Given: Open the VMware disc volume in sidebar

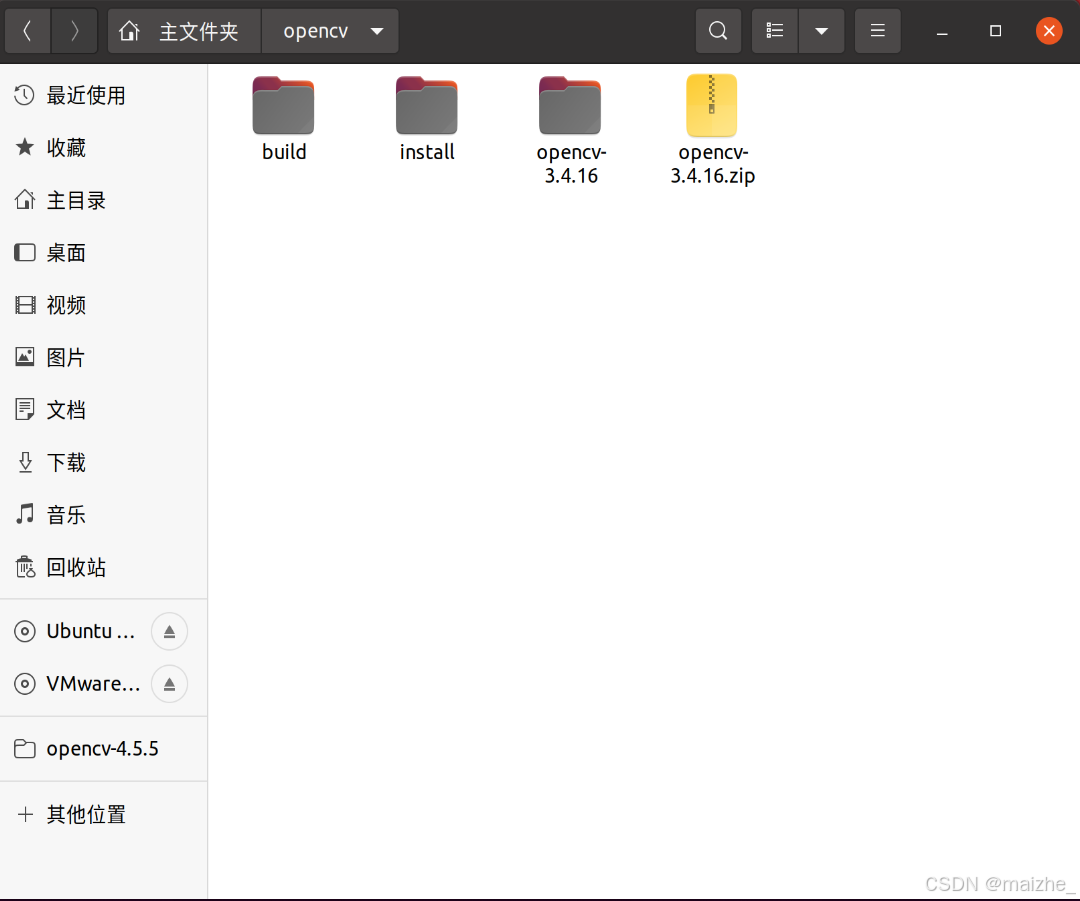Looking at the screenshot, I should coord(76,684).
